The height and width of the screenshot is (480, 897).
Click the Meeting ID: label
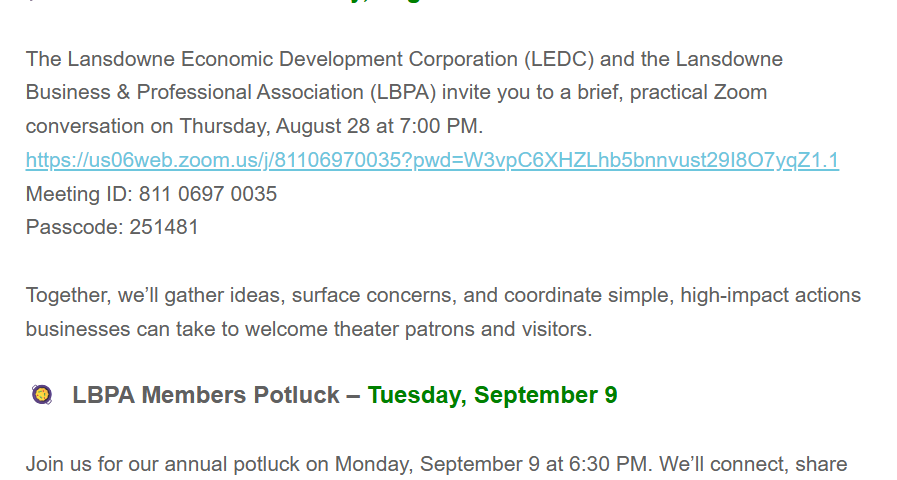pyautogui.click(x=79, y=194)
